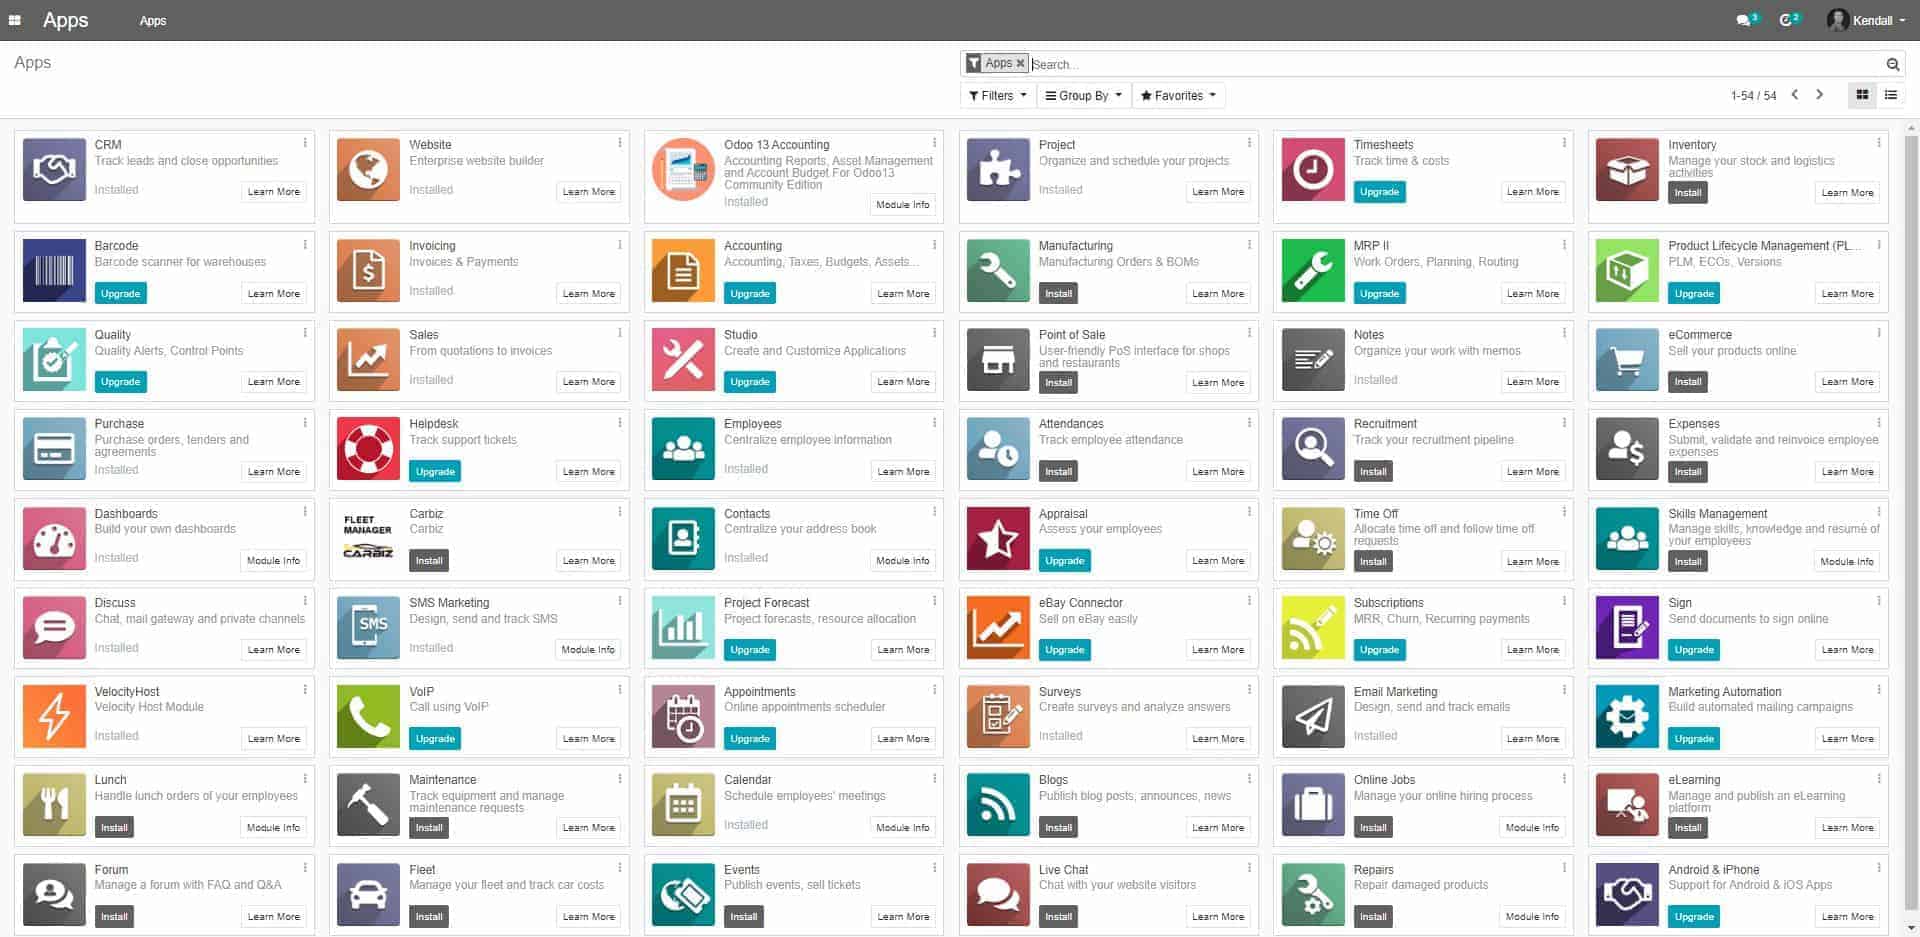The width and height of the screenshot is (1920, 937).
Task: Open the Studio tools icon
Action: point(684,359)
